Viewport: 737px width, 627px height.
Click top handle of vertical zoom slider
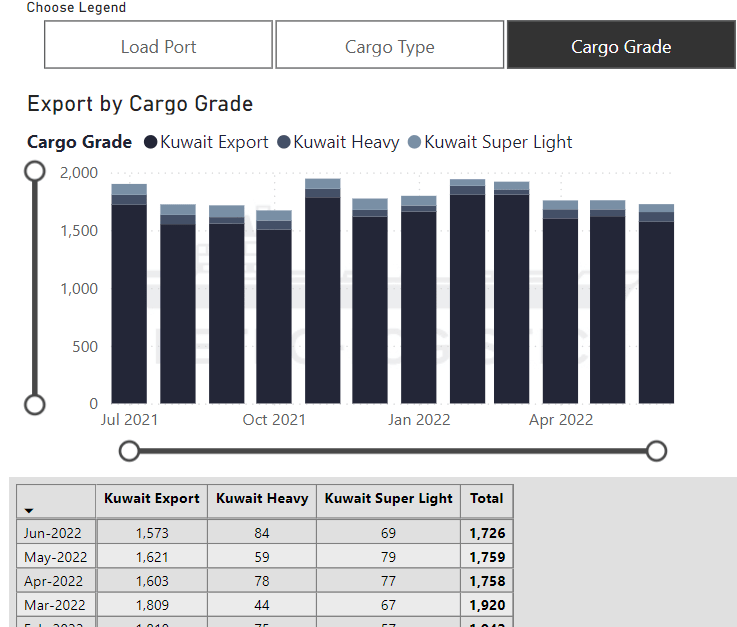click(x=35, y=171)
